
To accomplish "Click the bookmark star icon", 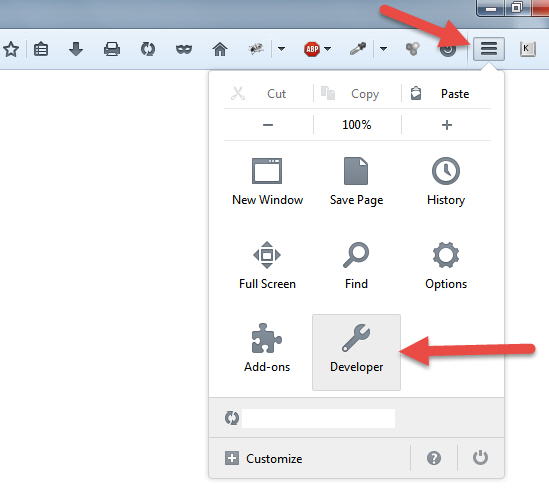I will pos(11,49).
